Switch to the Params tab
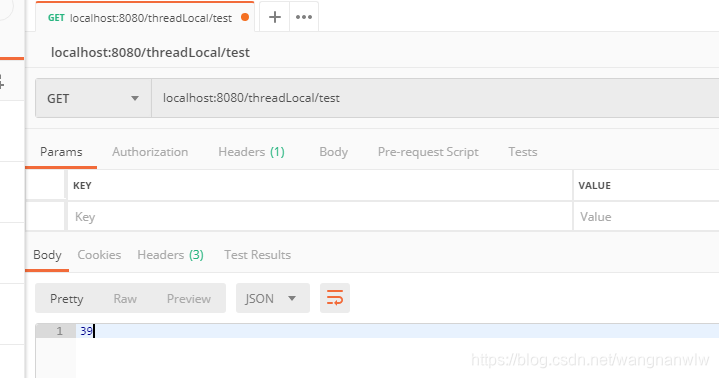Viewport: 719px width, 378px height. (x=61, y=152)
